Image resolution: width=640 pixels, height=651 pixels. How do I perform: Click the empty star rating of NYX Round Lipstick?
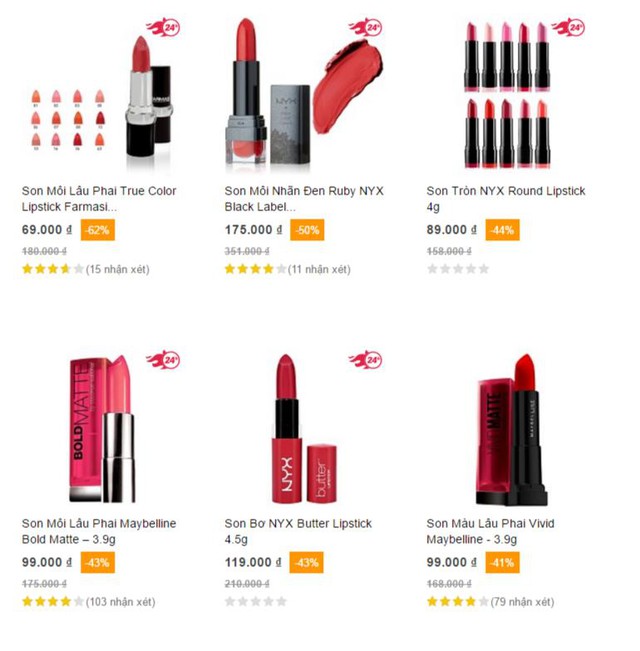458,269
